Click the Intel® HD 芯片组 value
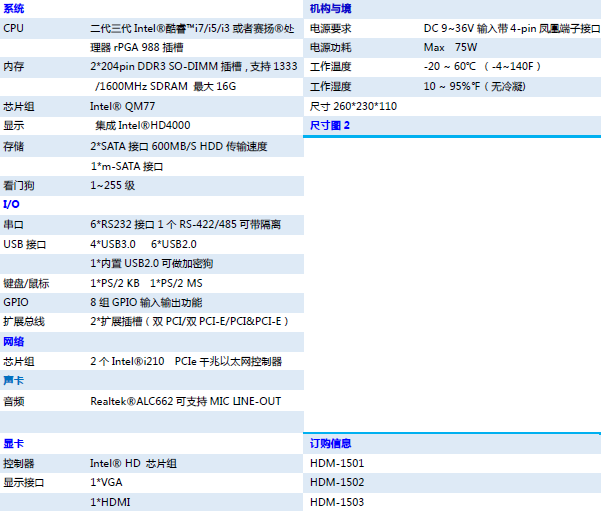 point(133,463)
